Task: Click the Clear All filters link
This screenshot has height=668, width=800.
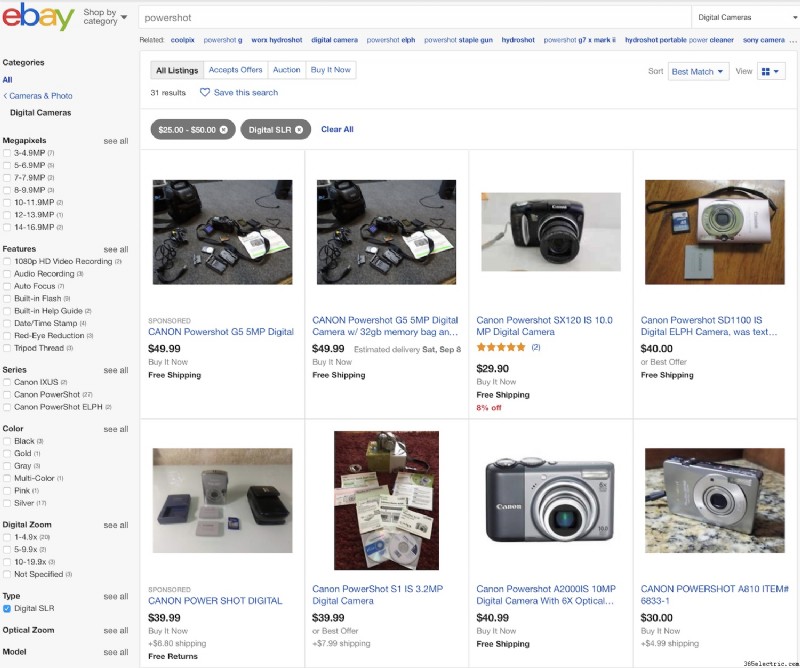Action: pos(337,130)
